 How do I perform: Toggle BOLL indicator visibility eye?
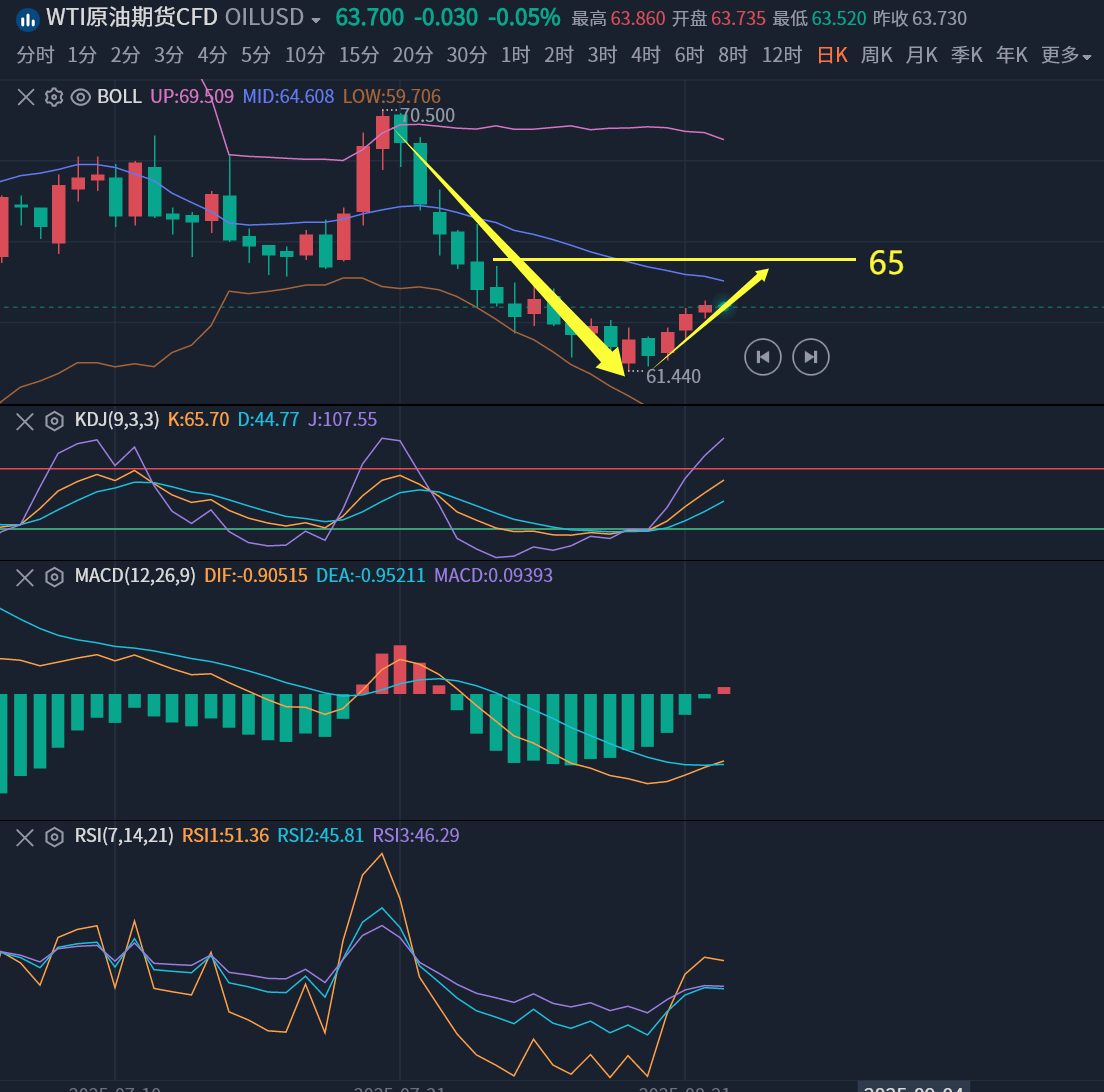tap(81, 97)
